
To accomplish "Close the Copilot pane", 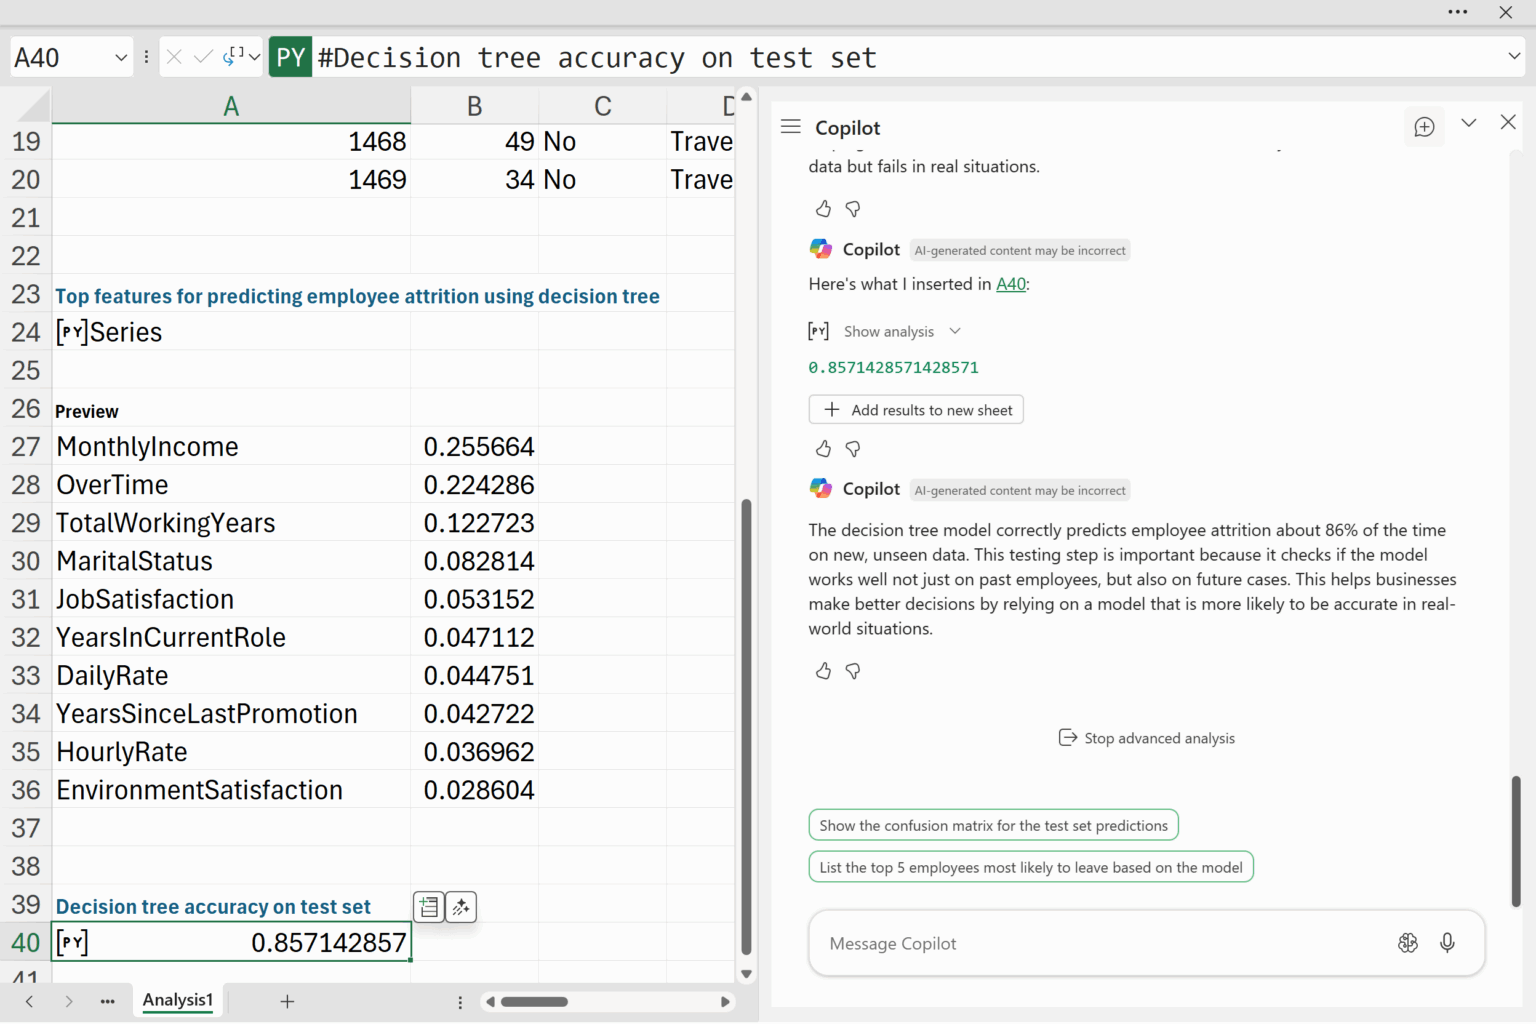I will coord(1508,122).
